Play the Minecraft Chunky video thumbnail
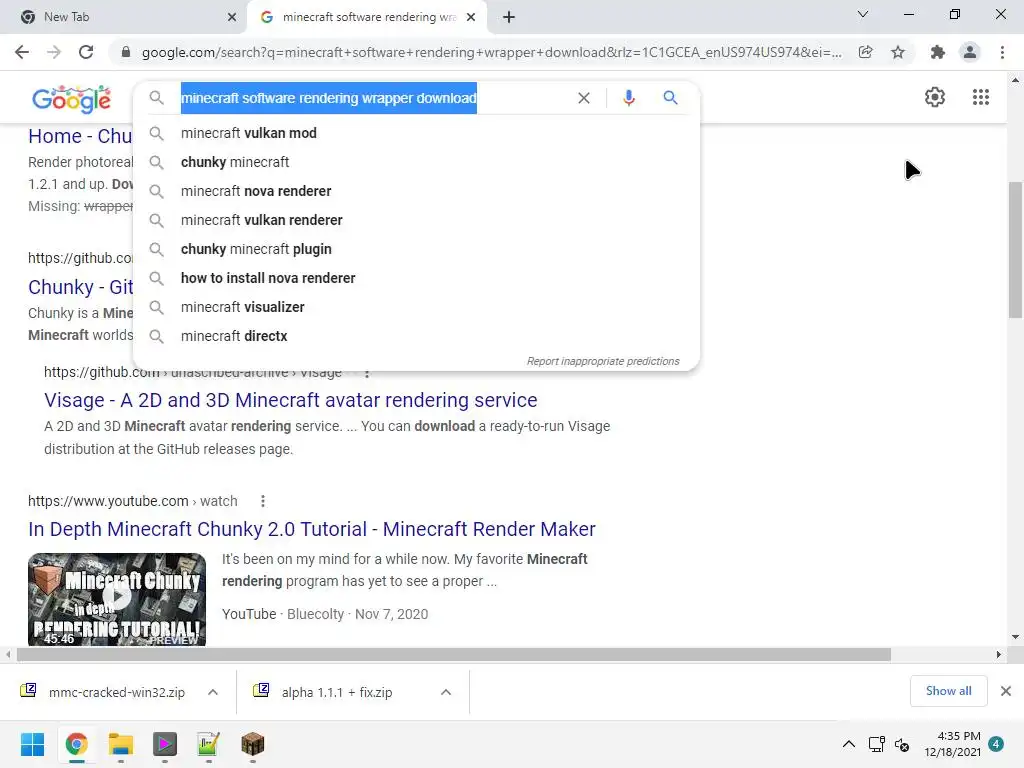This screenshot has height=768, width=1024. click(x=117, y=599)
